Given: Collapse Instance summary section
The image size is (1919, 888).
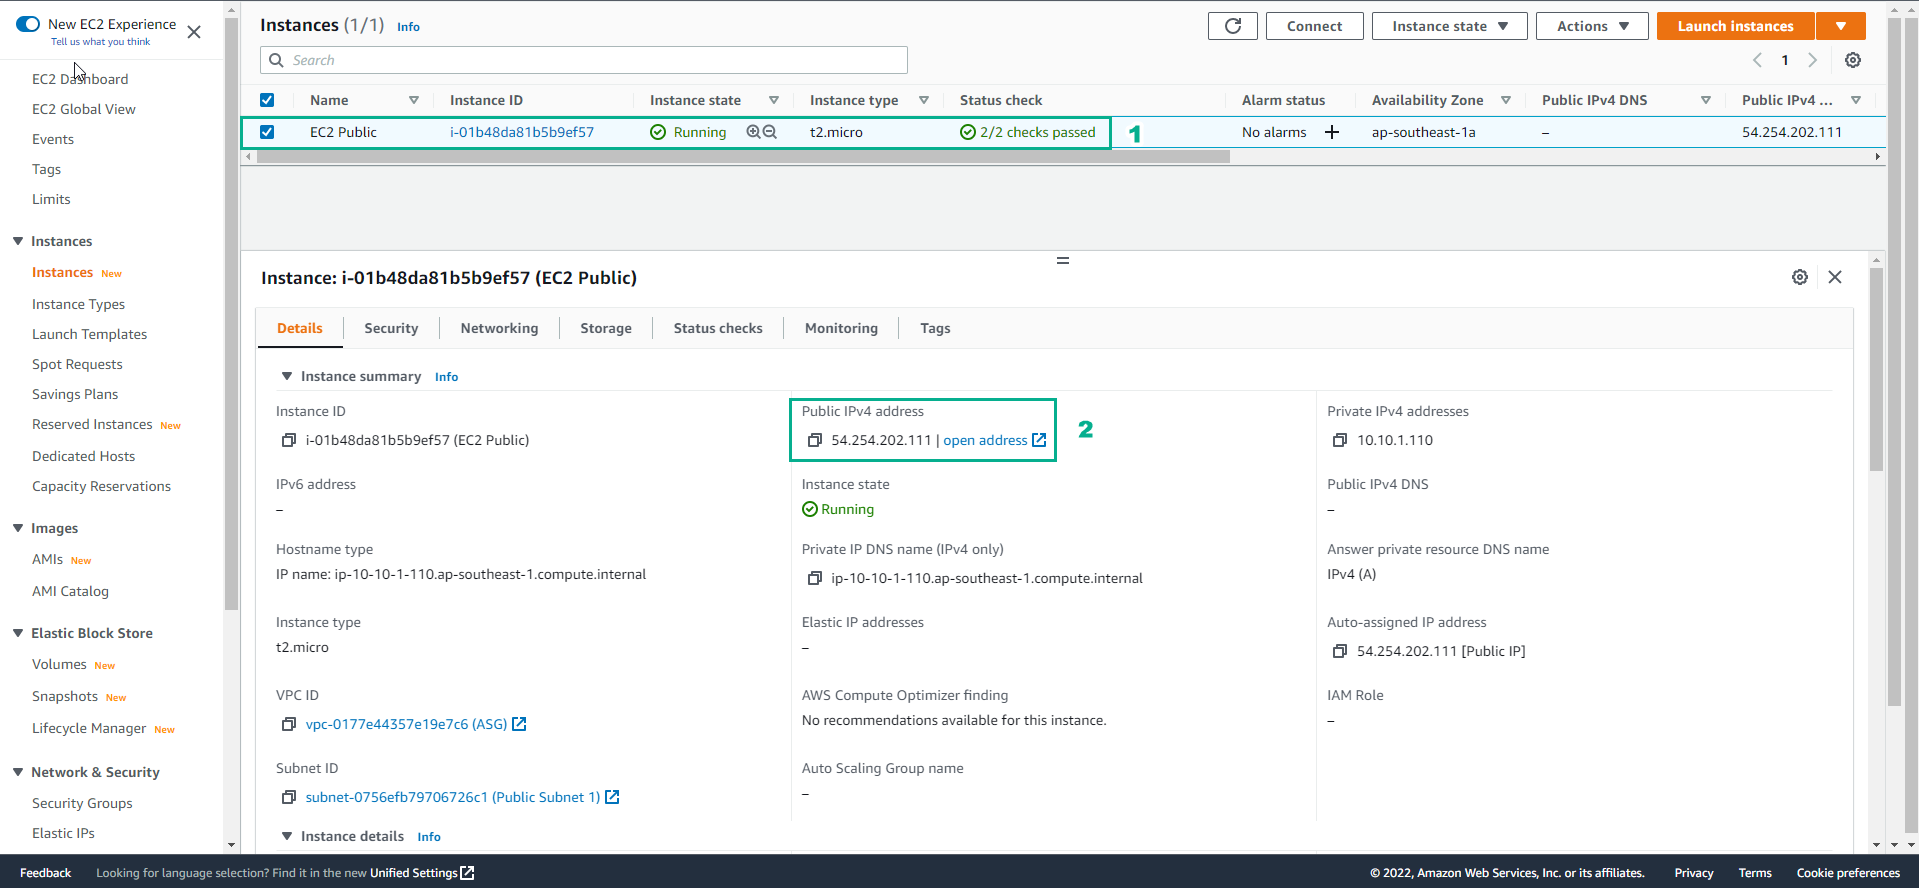Looking at the screenshot, I should pos(287,376).
